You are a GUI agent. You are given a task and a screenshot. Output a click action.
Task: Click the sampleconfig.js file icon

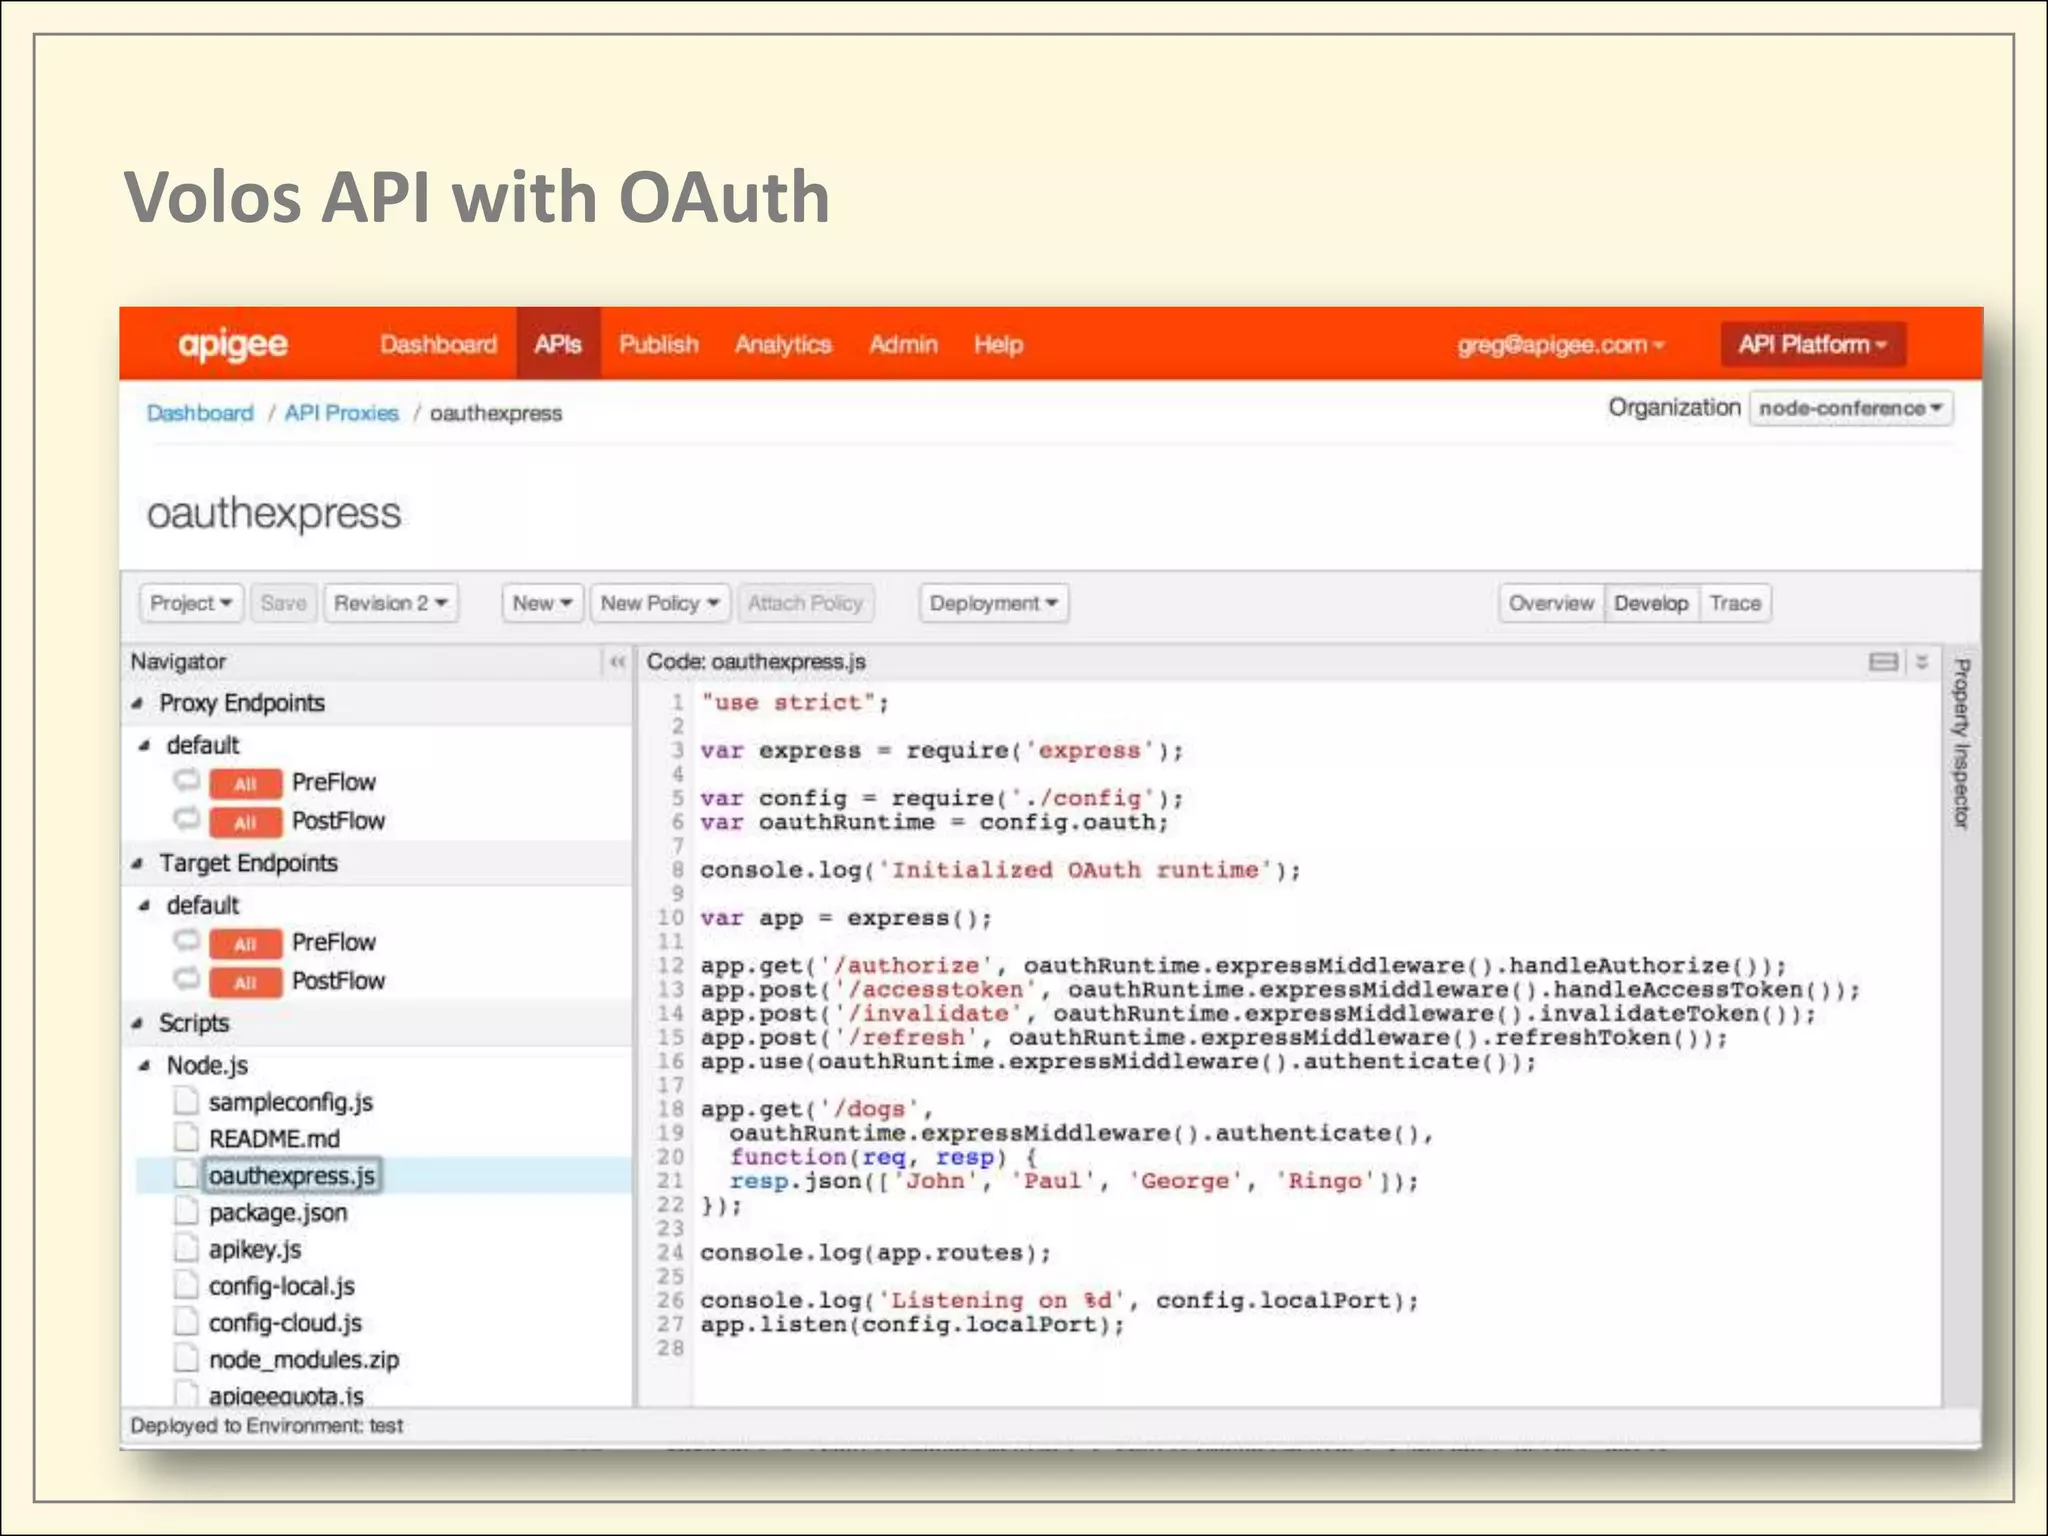point(186,1101)
